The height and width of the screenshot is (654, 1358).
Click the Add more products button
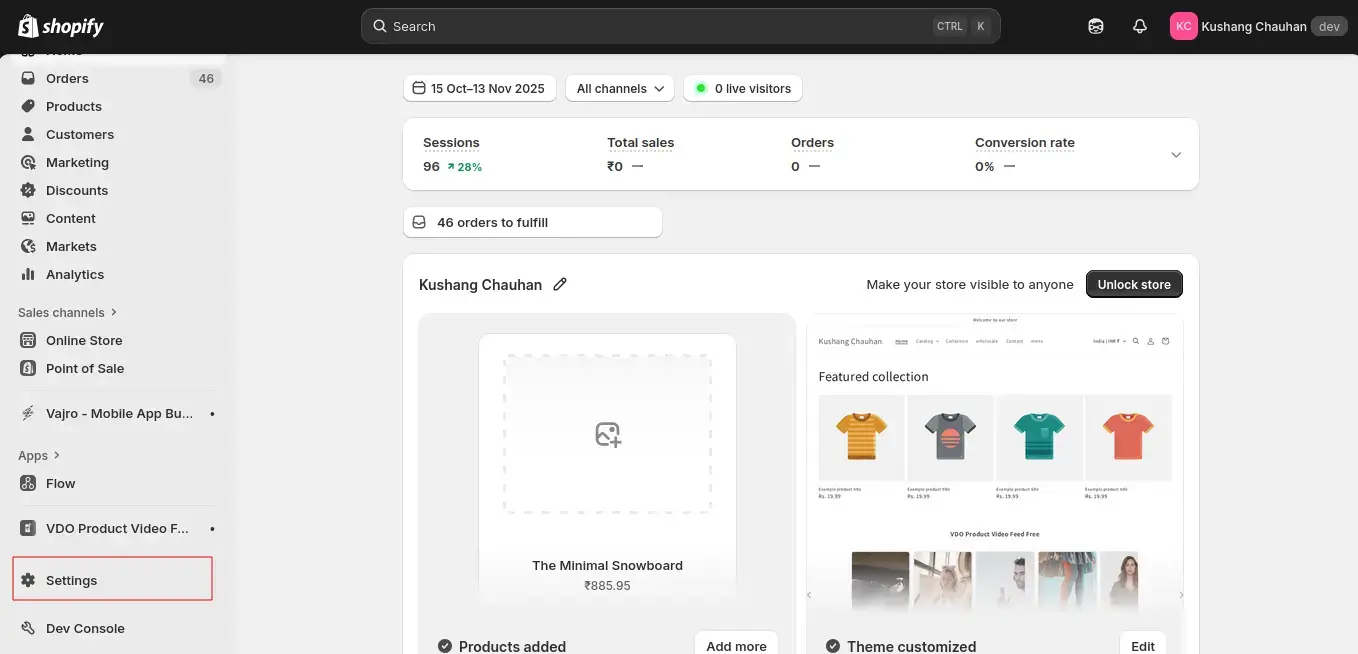point(736,646)
